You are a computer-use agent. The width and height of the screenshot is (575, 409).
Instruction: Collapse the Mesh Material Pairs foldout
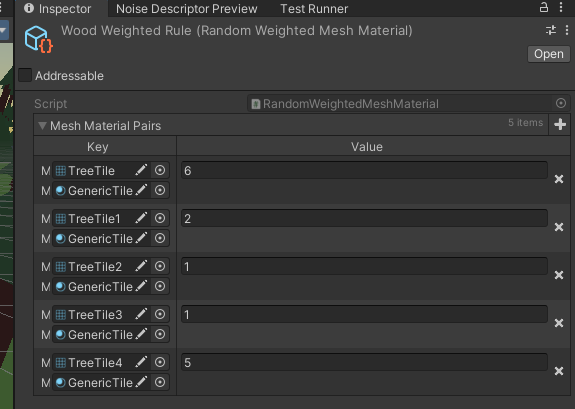point(43,126)
